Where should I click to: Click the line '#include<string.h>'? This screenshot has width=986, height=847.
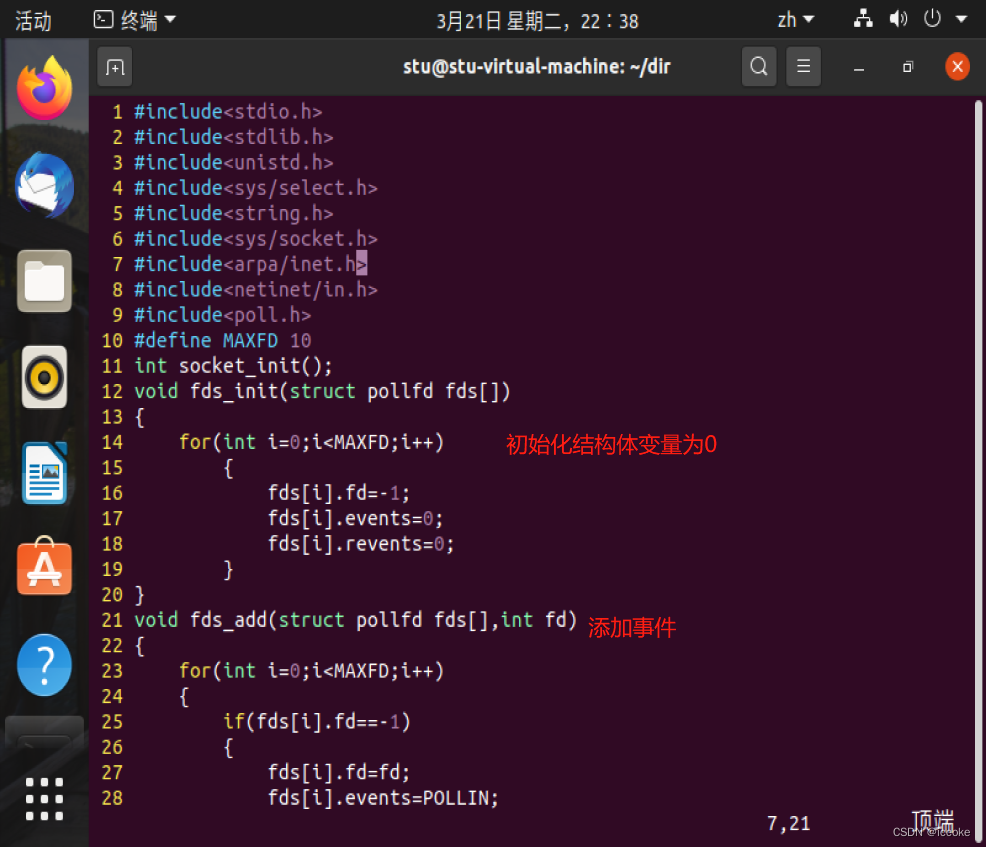(x=233, y=213)
